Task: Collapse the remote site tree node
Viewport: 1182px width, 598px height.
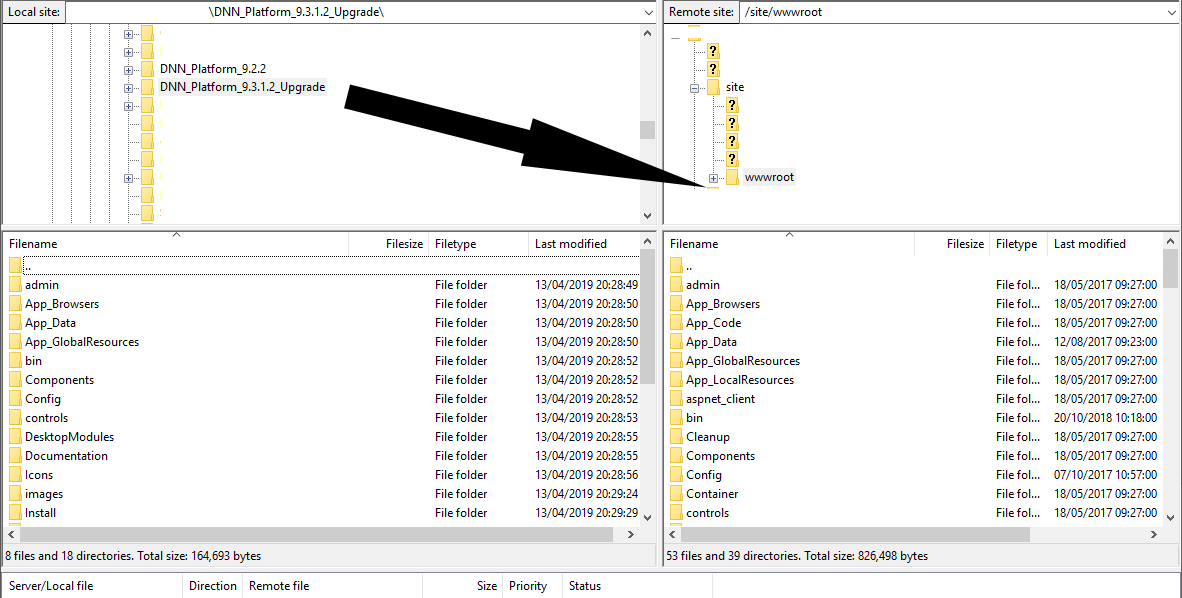Action: [694, 88]
